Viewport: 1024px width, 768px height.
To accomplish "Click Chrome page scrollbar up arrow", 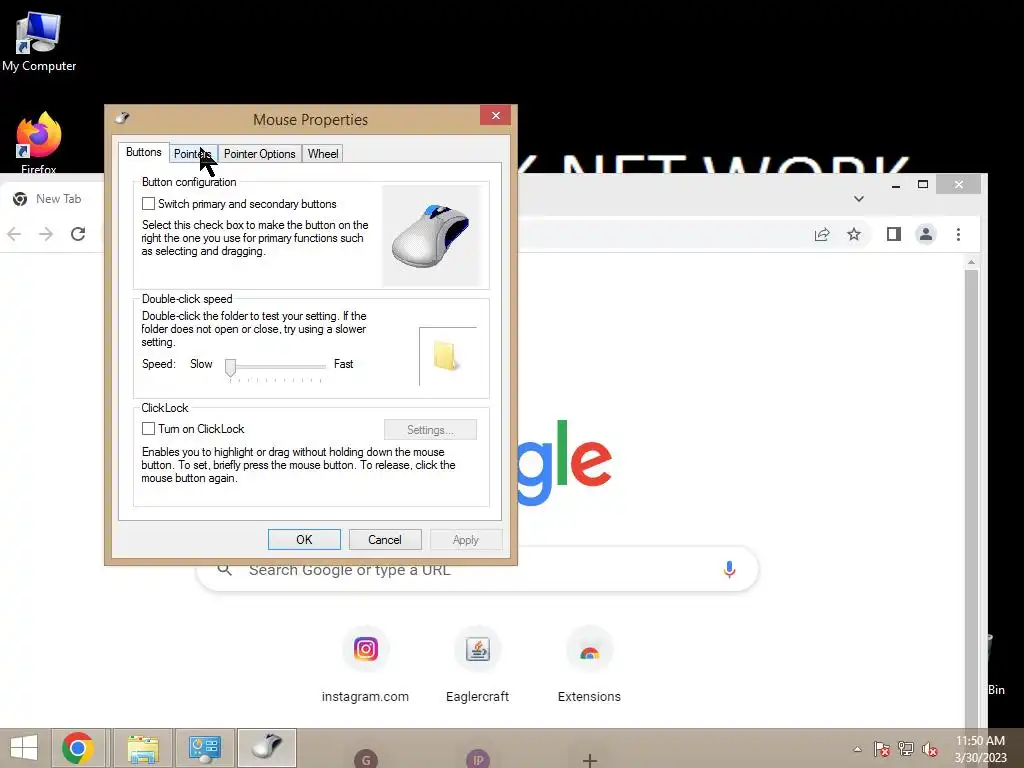I will point(972,262).
